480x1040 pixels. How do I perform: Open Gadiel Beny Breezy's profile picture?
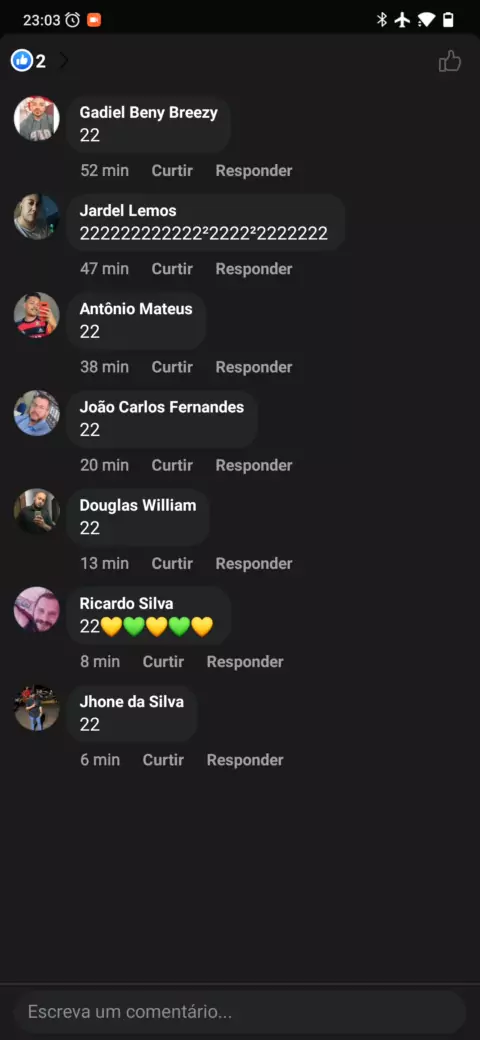coord(36,119)
